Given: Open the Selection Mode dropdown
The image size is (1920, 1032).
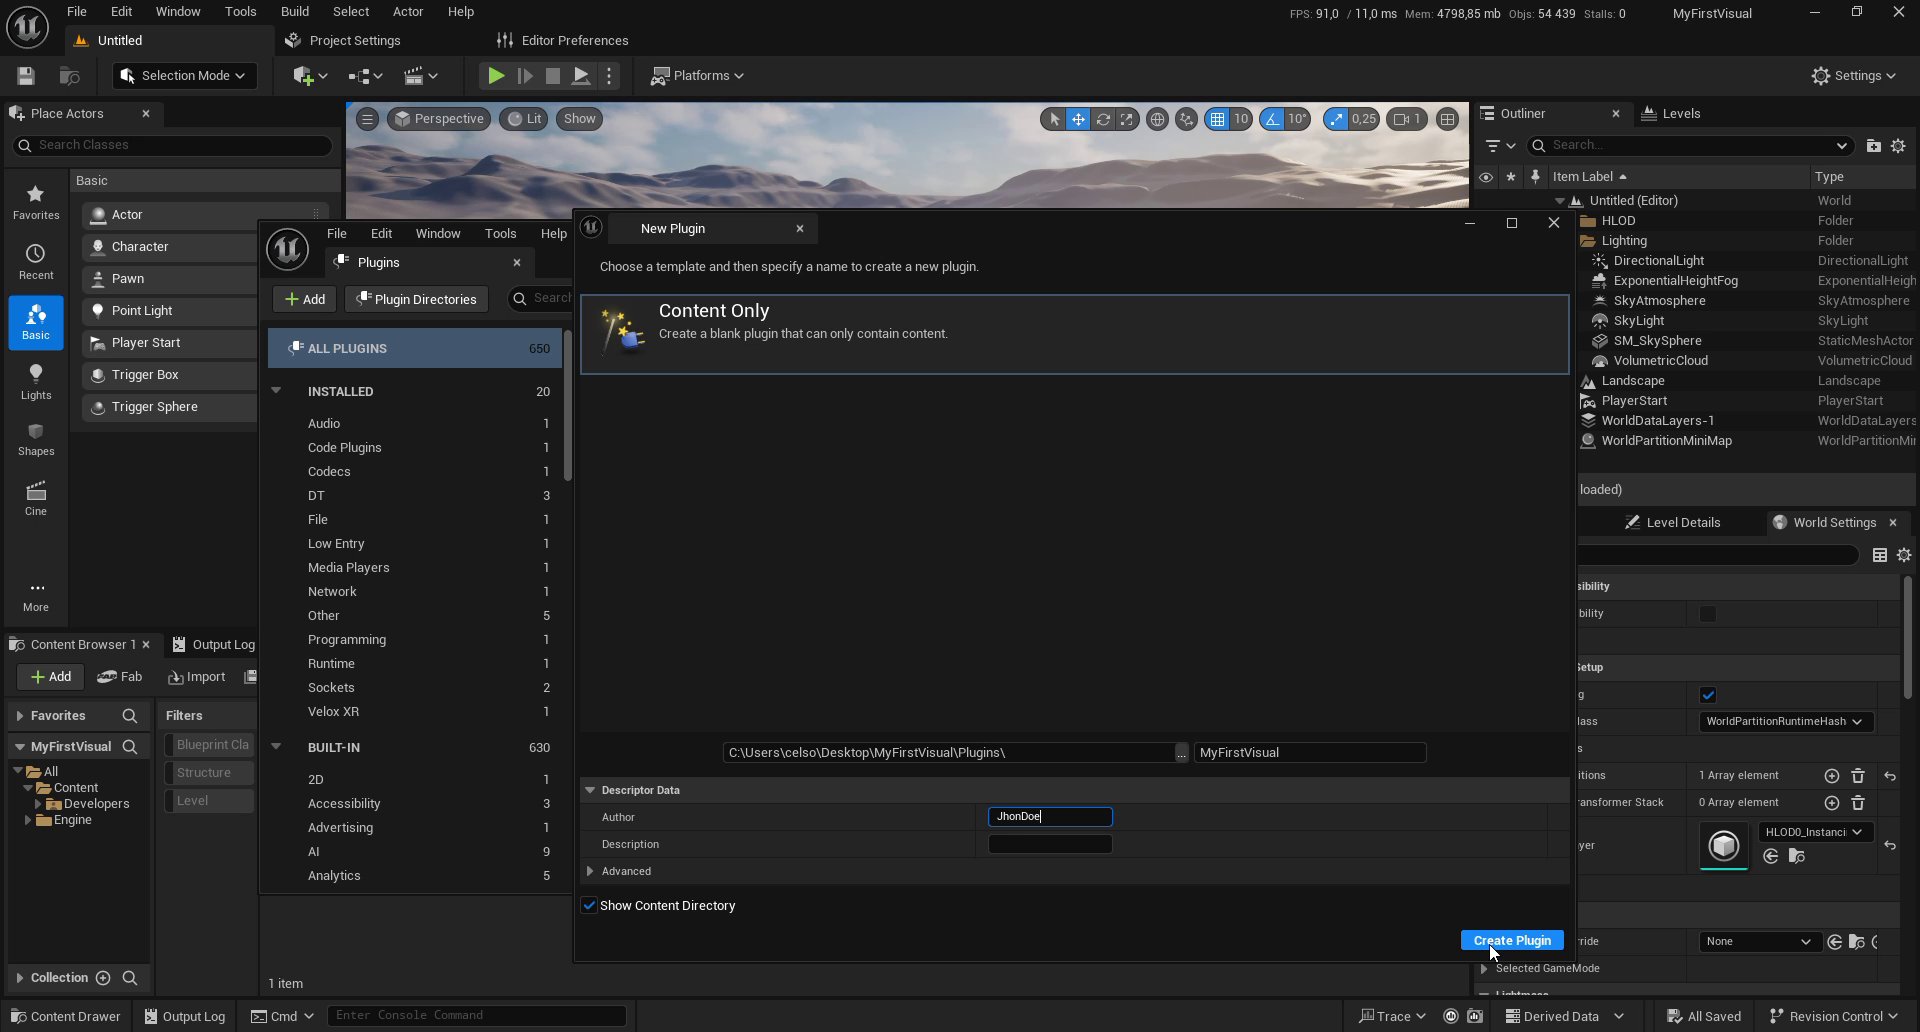Looking at the screenshot, I should [x=184, y=76].
